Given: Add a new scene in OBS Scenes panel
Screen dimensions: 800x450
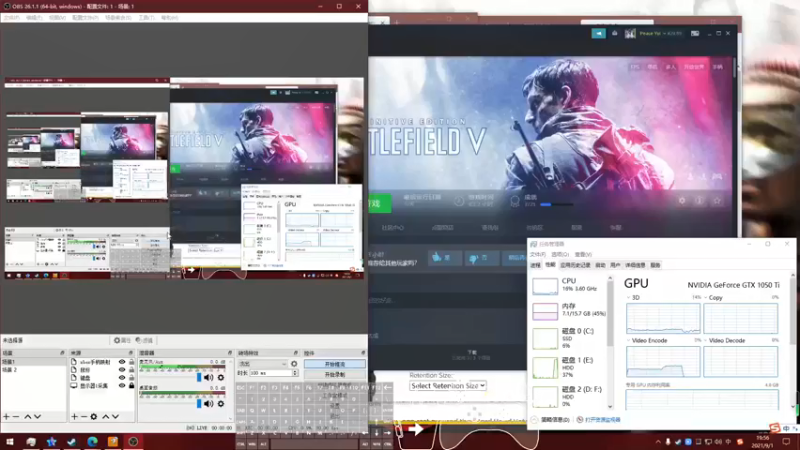Looking at the screenshot, I should [6, 417].
